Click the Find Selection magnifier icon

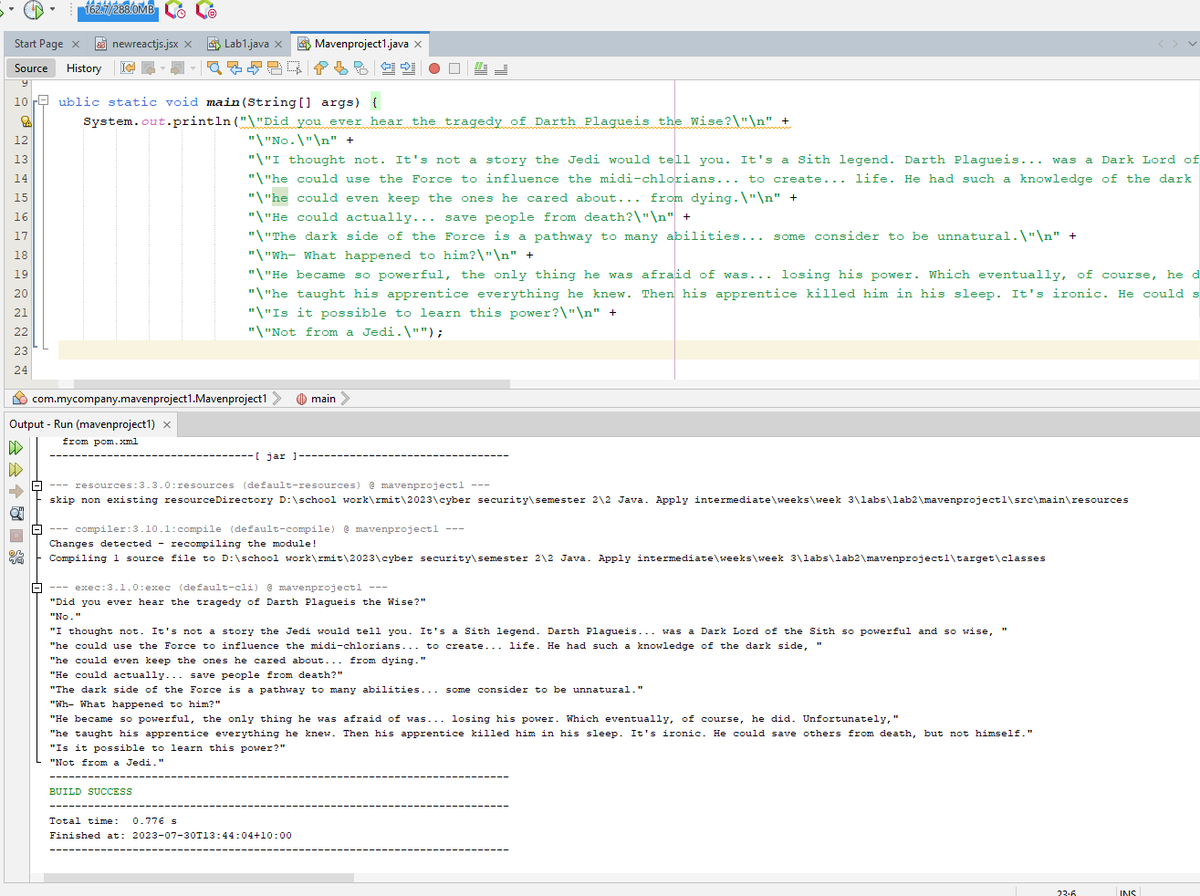[x=215, y=68]
